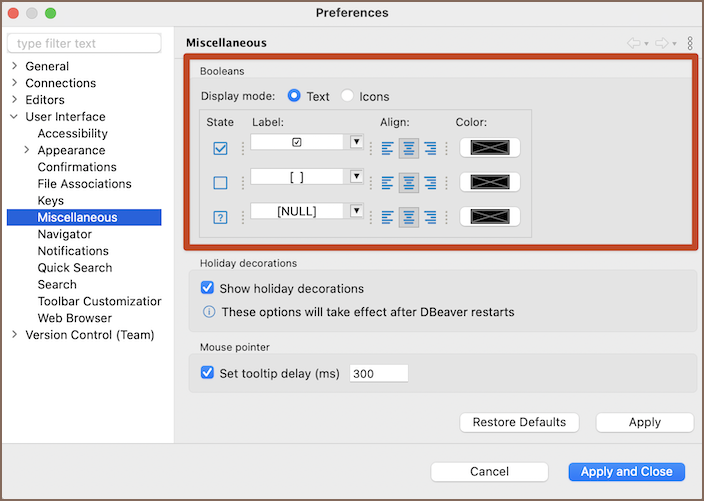The height and width of the screenshot is (501, 704).
Task: Open the label dropdown for NULL state
Action: pos(356,211)
